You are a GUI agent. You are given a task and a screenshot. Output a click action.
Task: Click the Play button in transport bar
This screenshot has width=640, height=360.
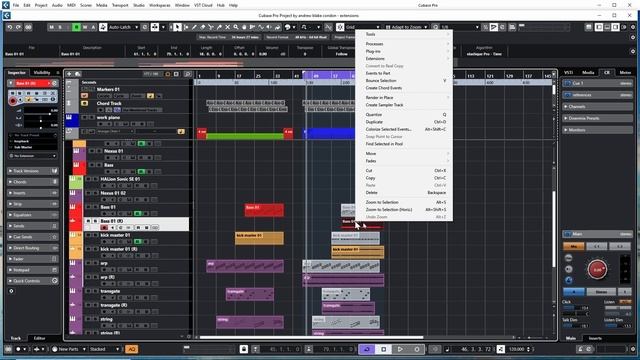pos(400,349)
